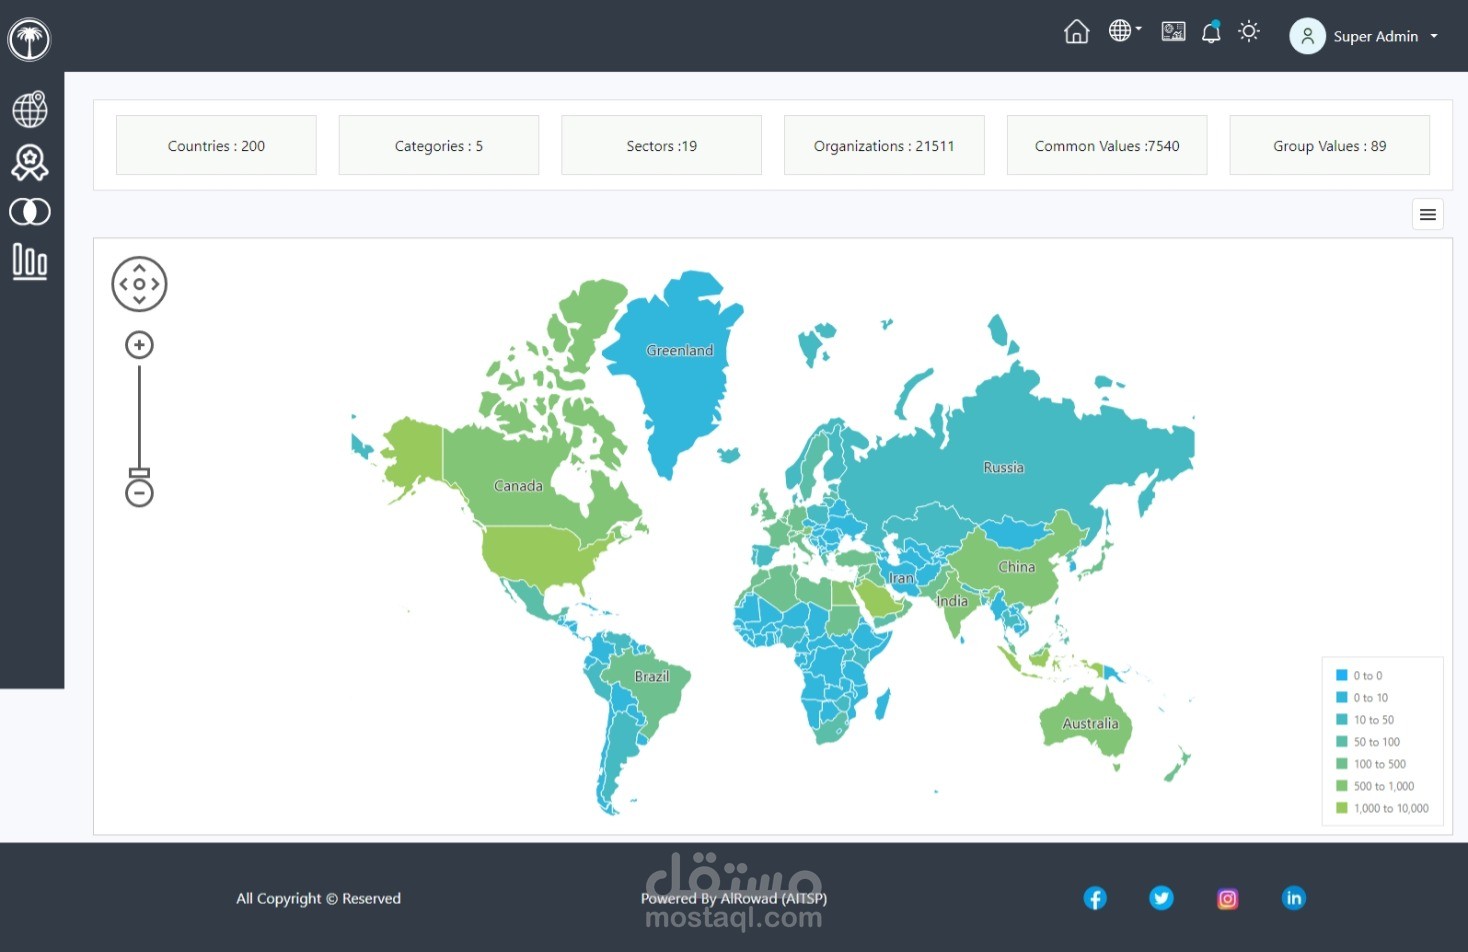Open the bar chart sidebar icon
1468x952 pixels.
click(30, 262)
